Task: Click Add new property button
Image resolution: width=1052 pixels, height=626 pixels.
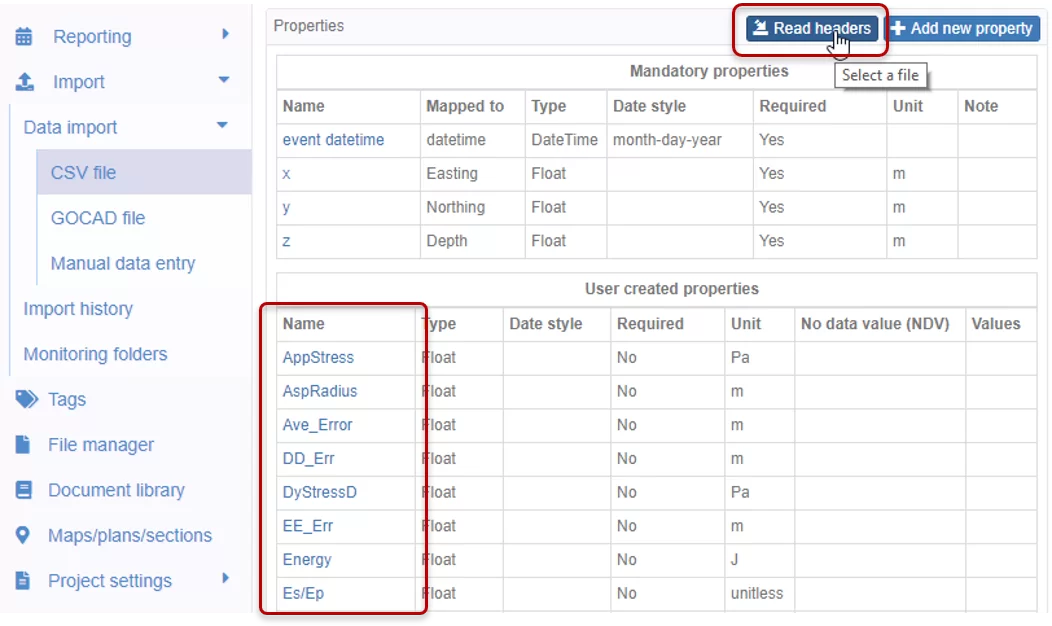Action: 961,28
